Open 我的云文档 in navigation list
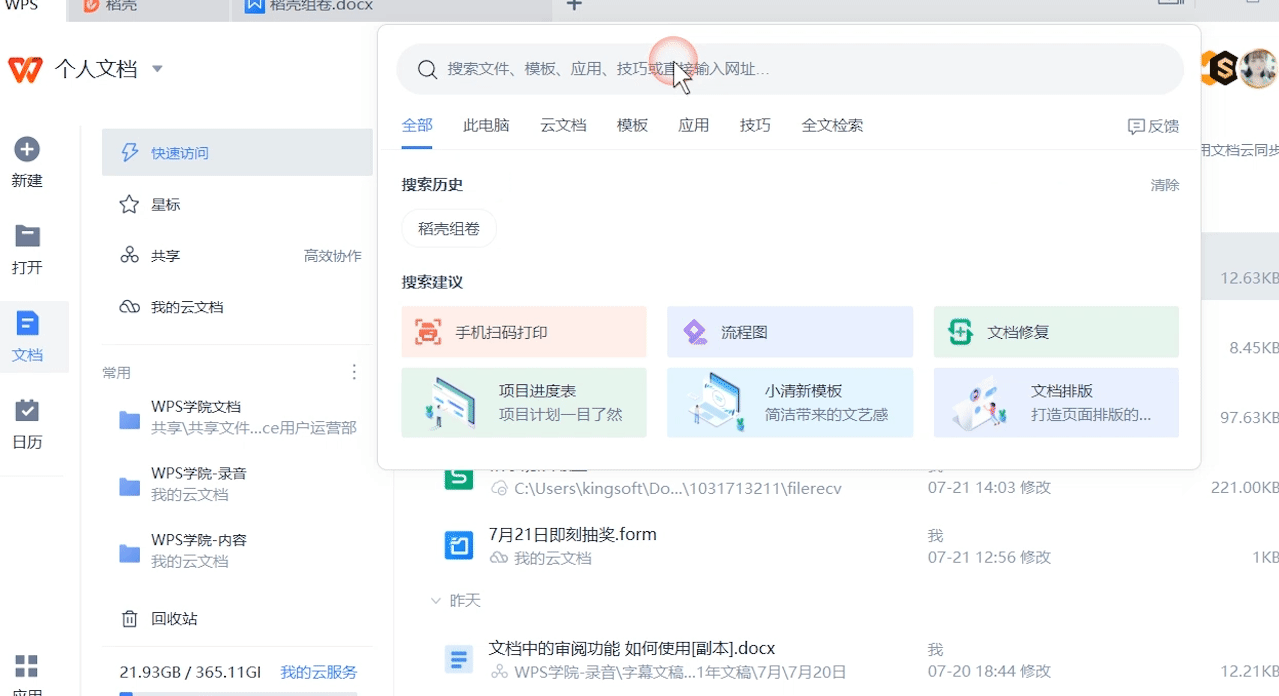This screenshot has width=1279, height=696. pyautogui.click(x=237, y=307)
